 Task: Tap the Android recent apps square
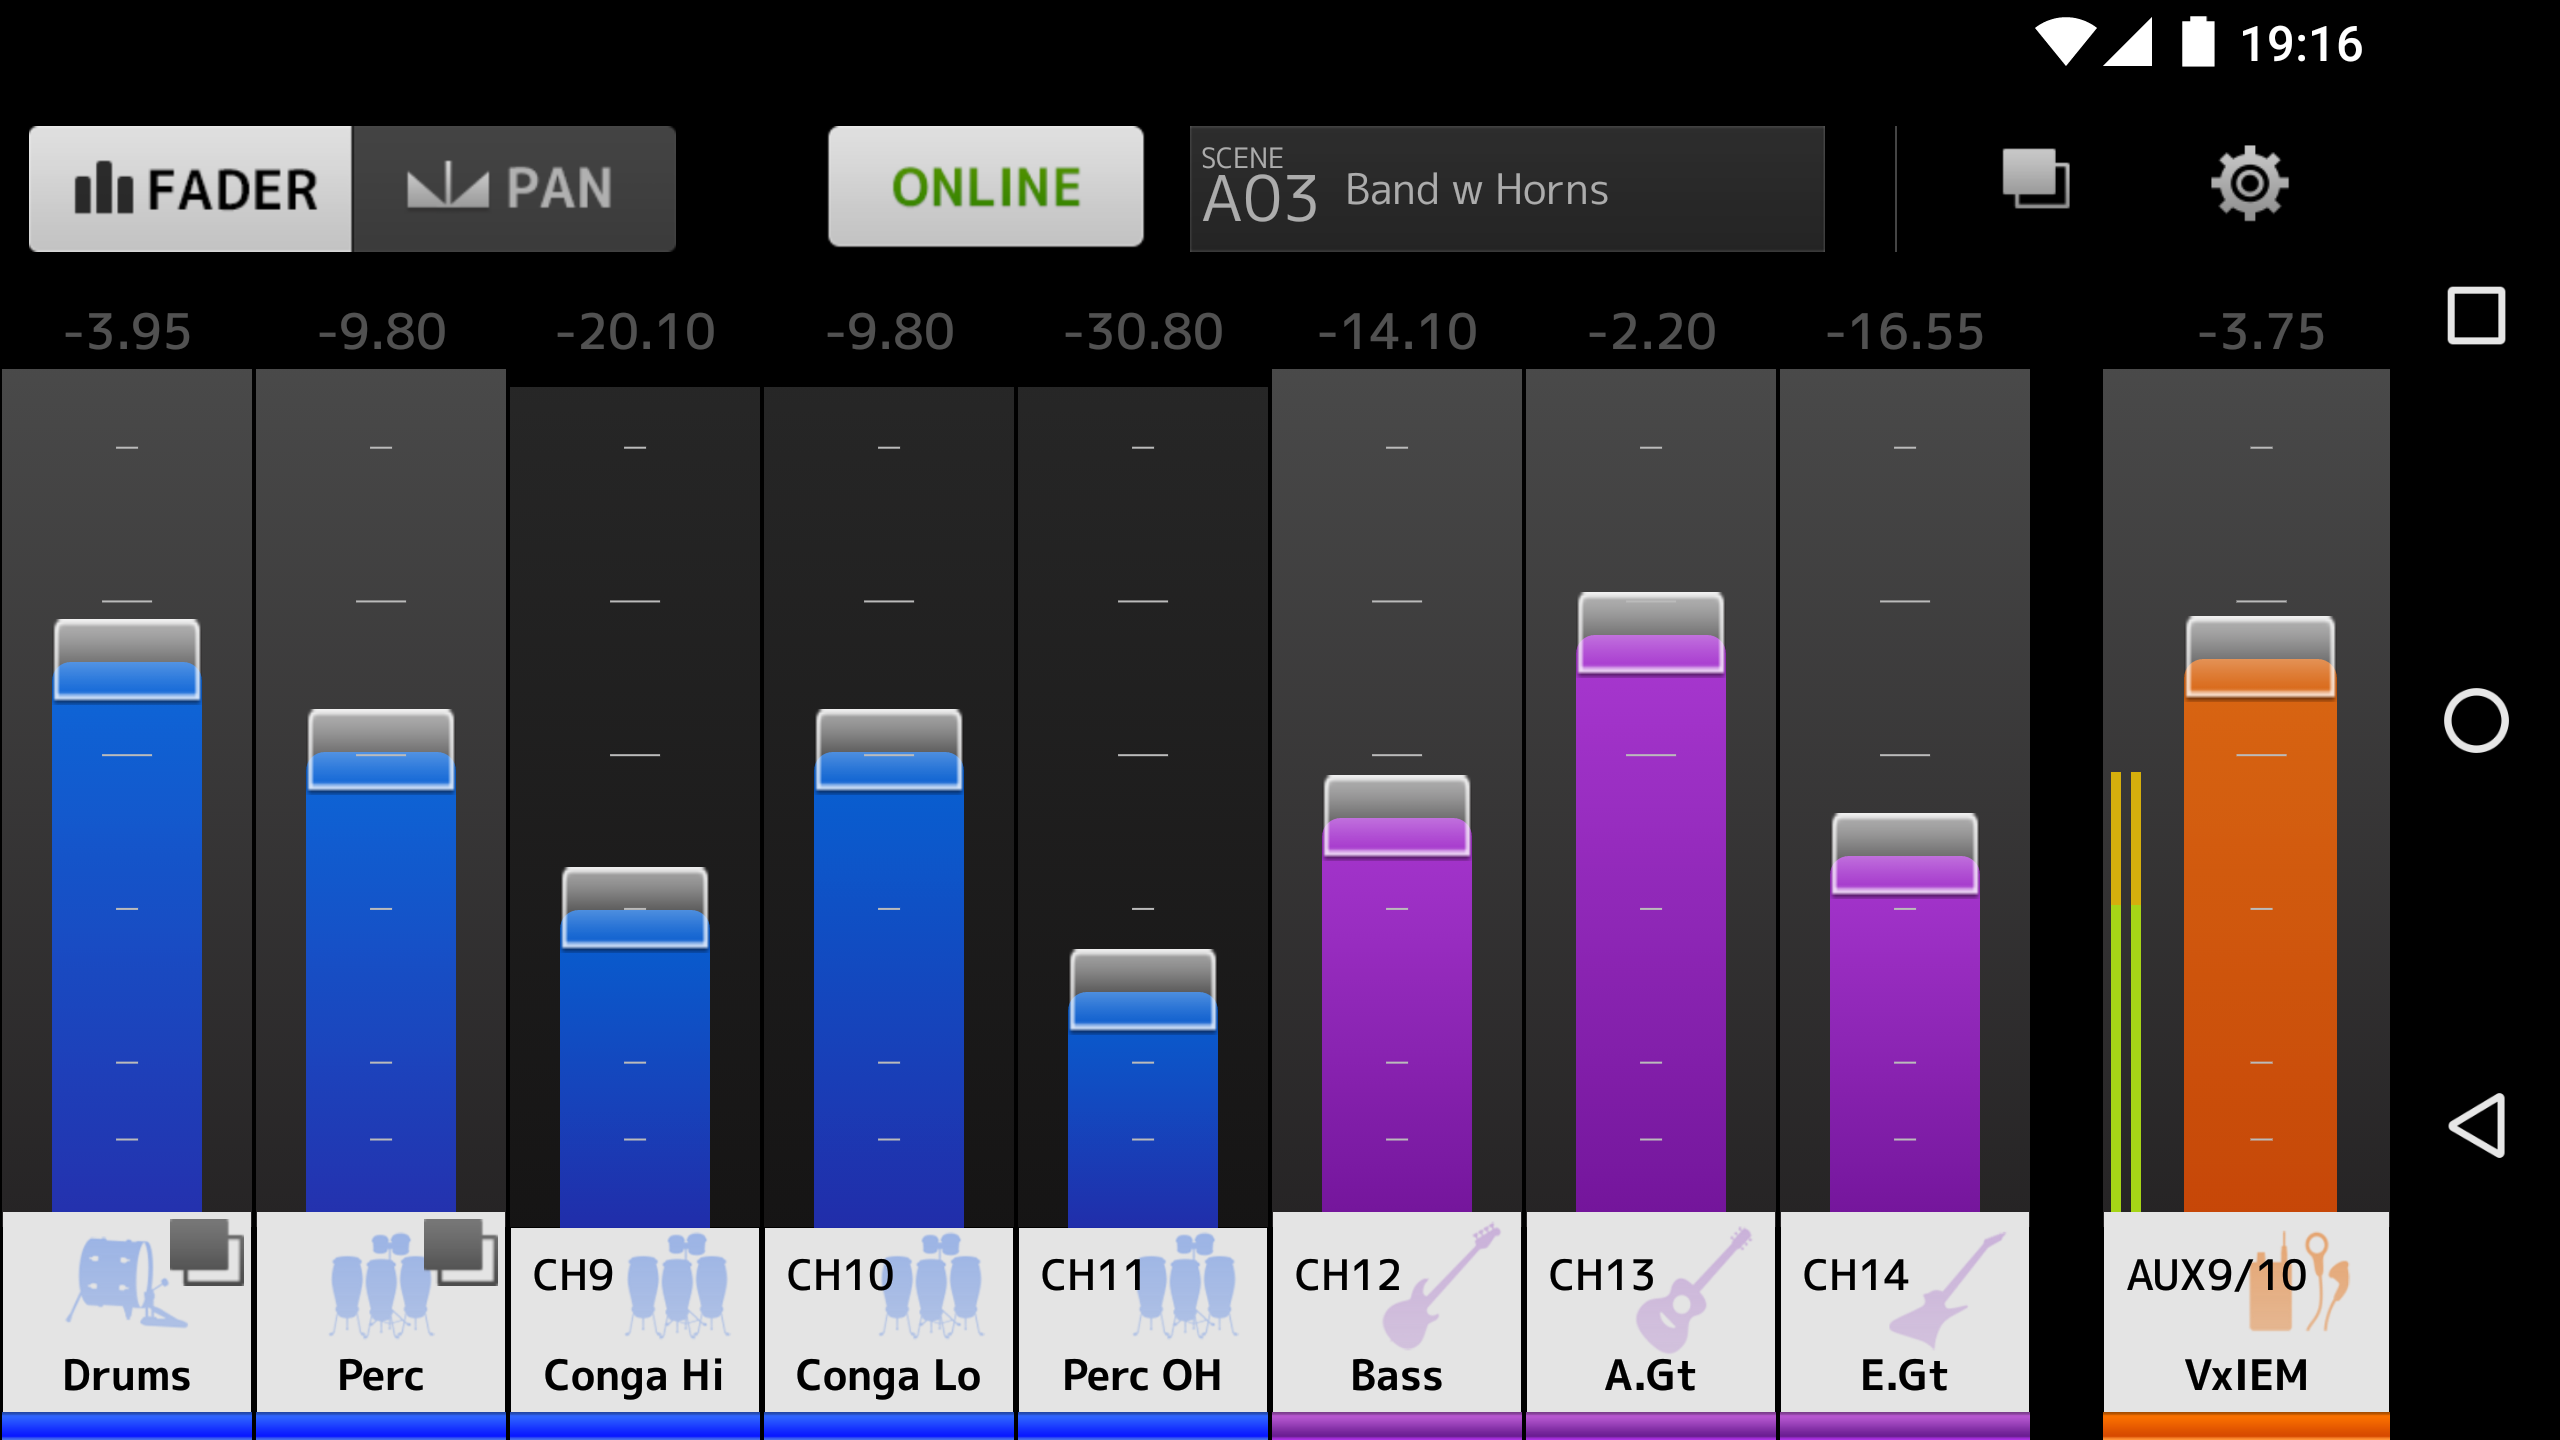pyautogui.click(x=2476, y=316)
